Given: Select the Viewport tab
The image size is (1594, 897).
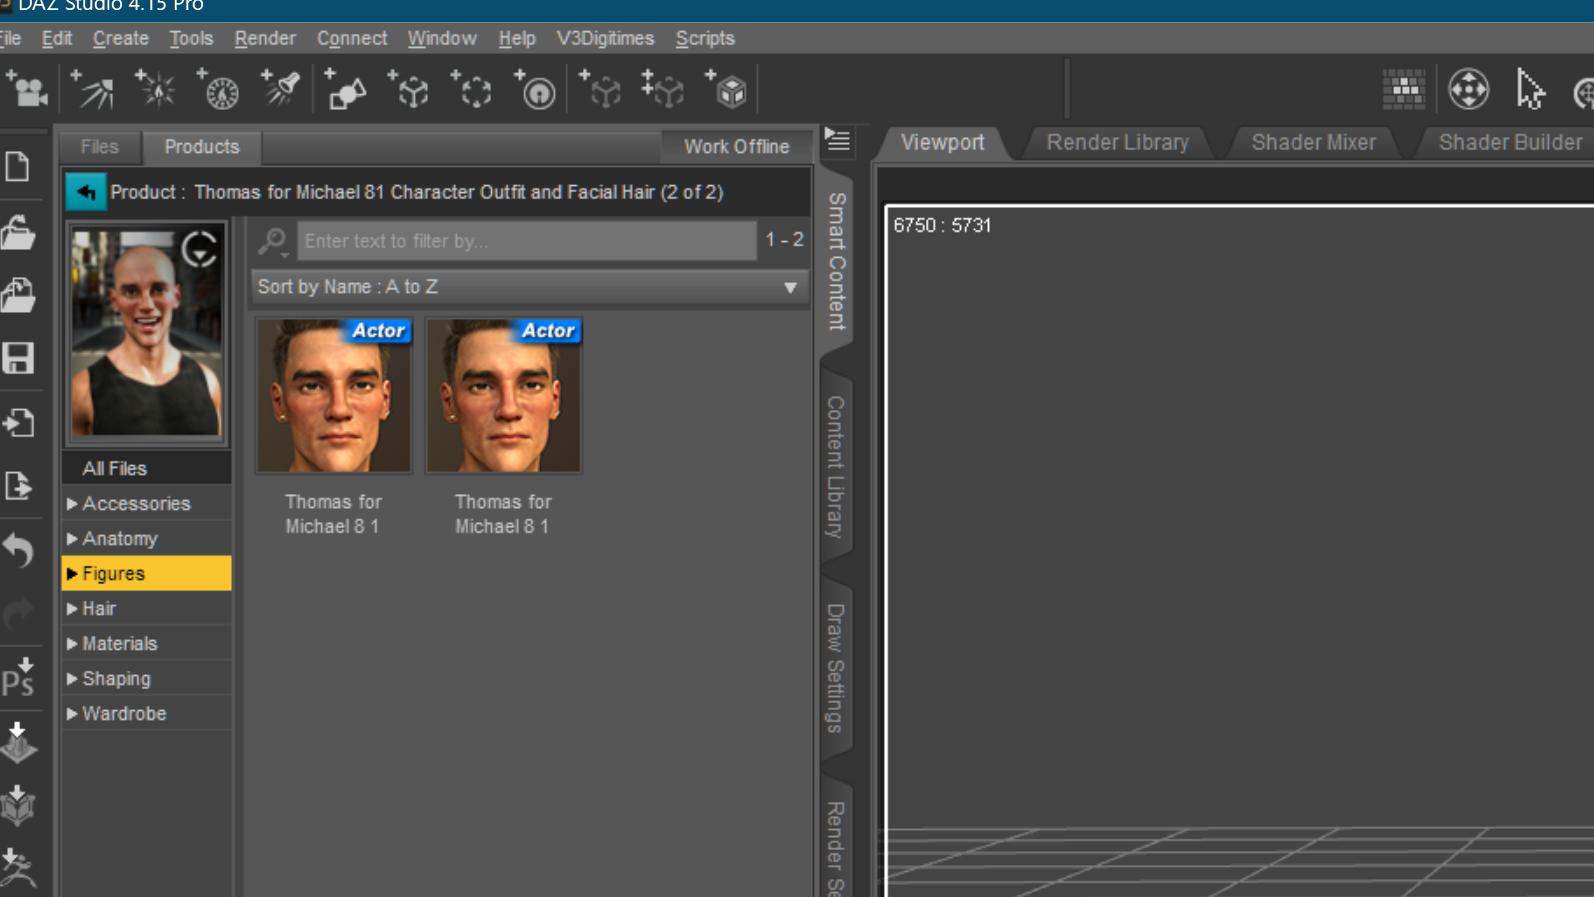Looking at the screenshot, I should pyautogui.click(x=942, y=143).
